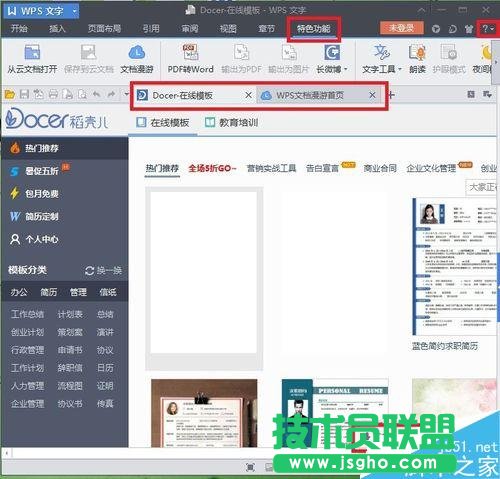Open the help question mark dropdown
Screen dimensions: 500x479
pyautogui.click(x=488, y=29)
